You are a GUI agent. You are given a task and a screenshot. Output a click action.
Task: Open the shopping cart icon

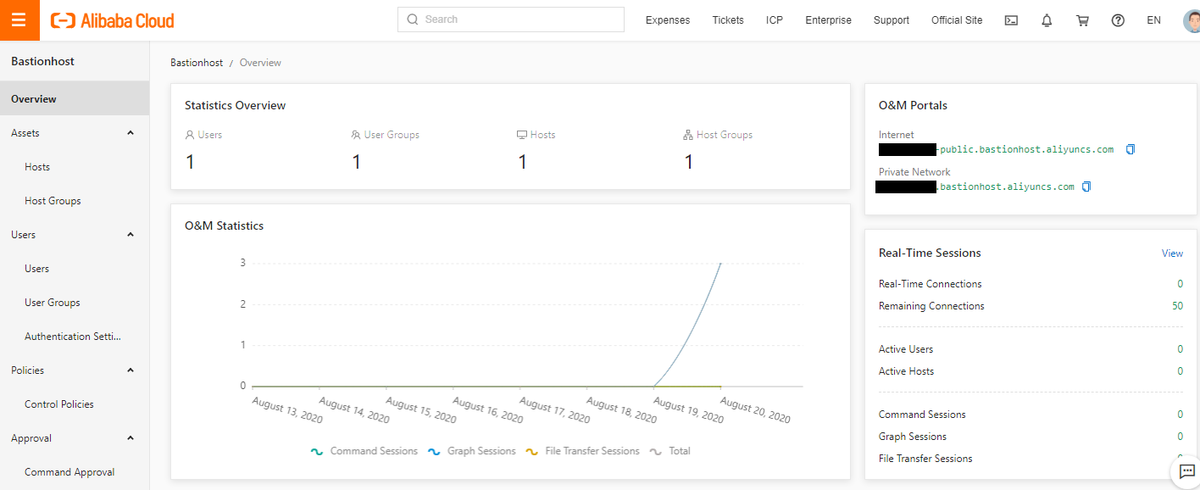coord(1082,20)
